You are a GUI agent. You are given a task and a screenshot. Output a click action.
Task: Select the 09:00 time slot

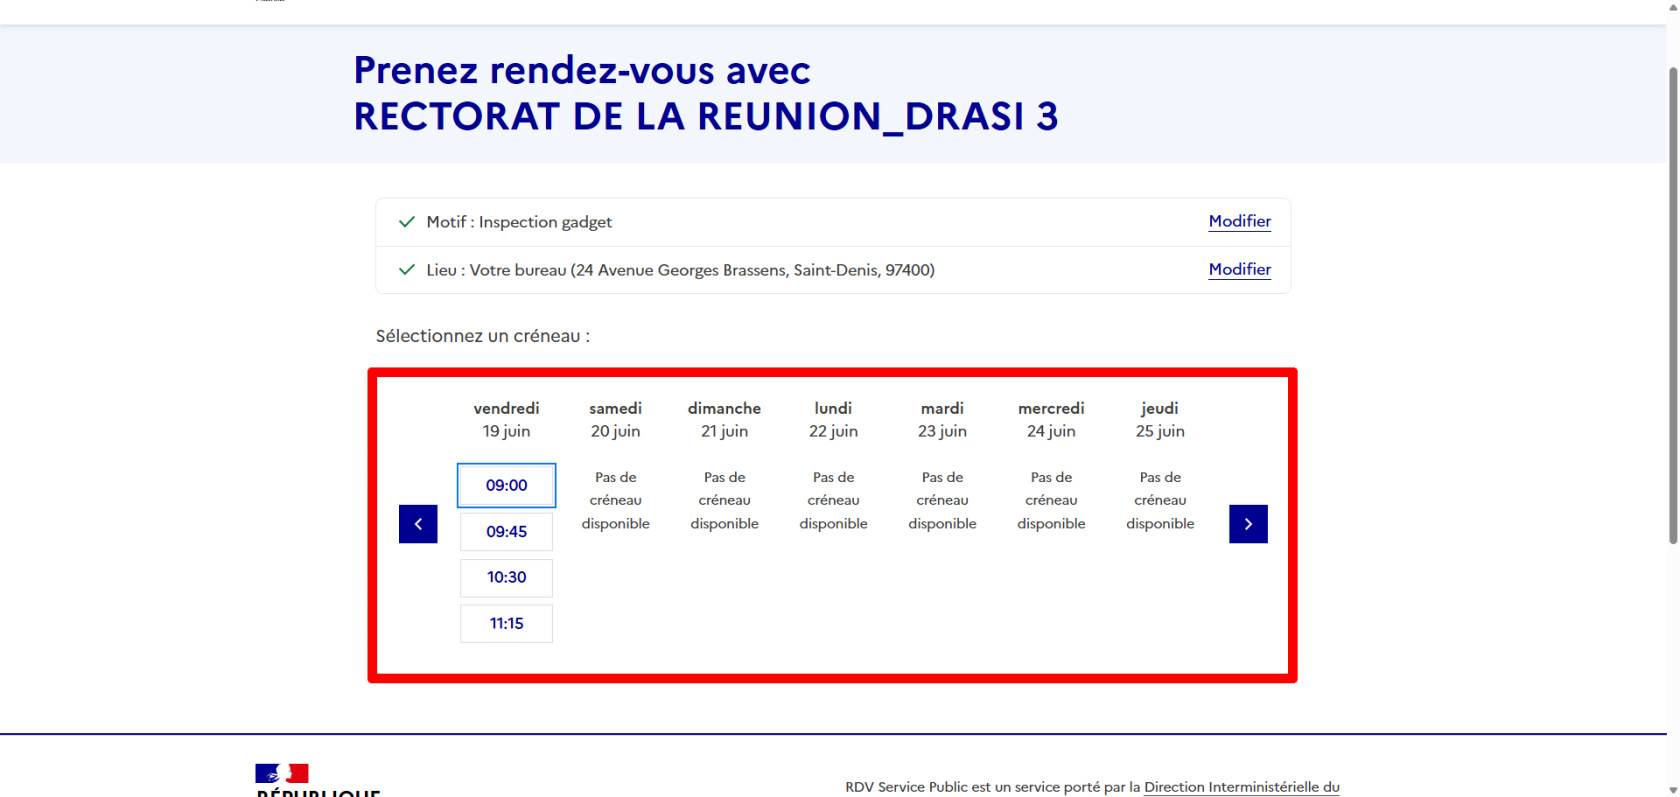(x=506, y=486)
